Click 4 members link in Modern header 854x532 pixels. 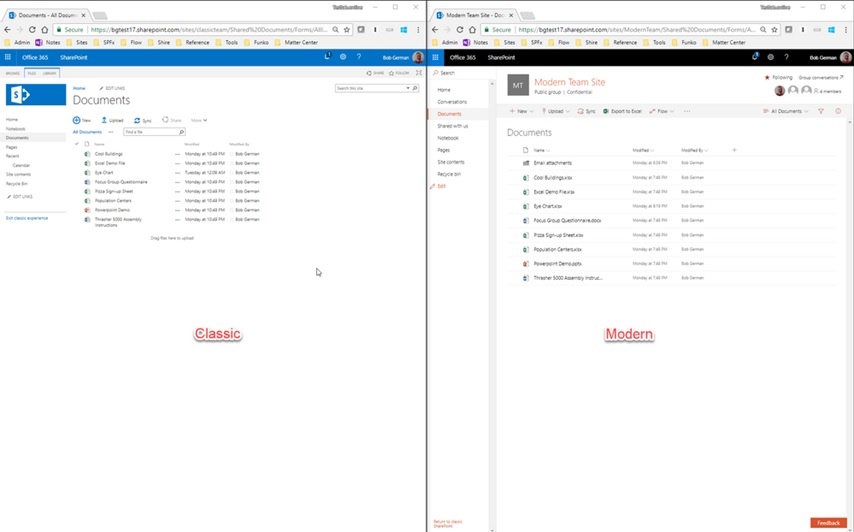[x=827, y=91]
